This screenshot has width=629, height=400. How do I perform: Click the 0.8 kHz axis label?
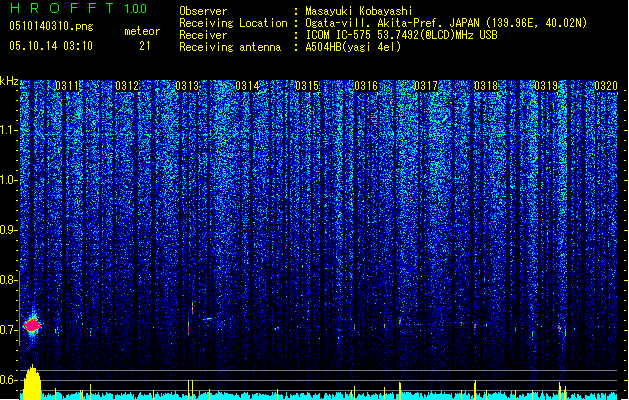click(9, 280)
